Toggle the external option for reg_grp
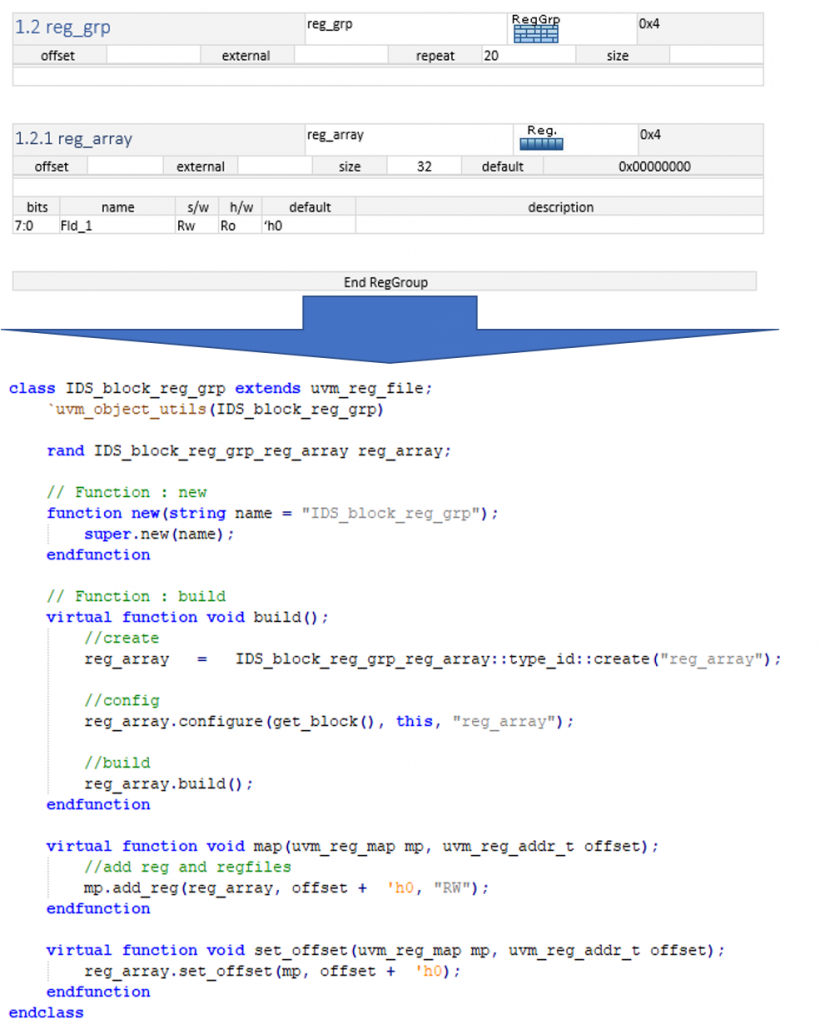Image resolution: width=820 pixels, height=1024 pixels. pos(247,55)
